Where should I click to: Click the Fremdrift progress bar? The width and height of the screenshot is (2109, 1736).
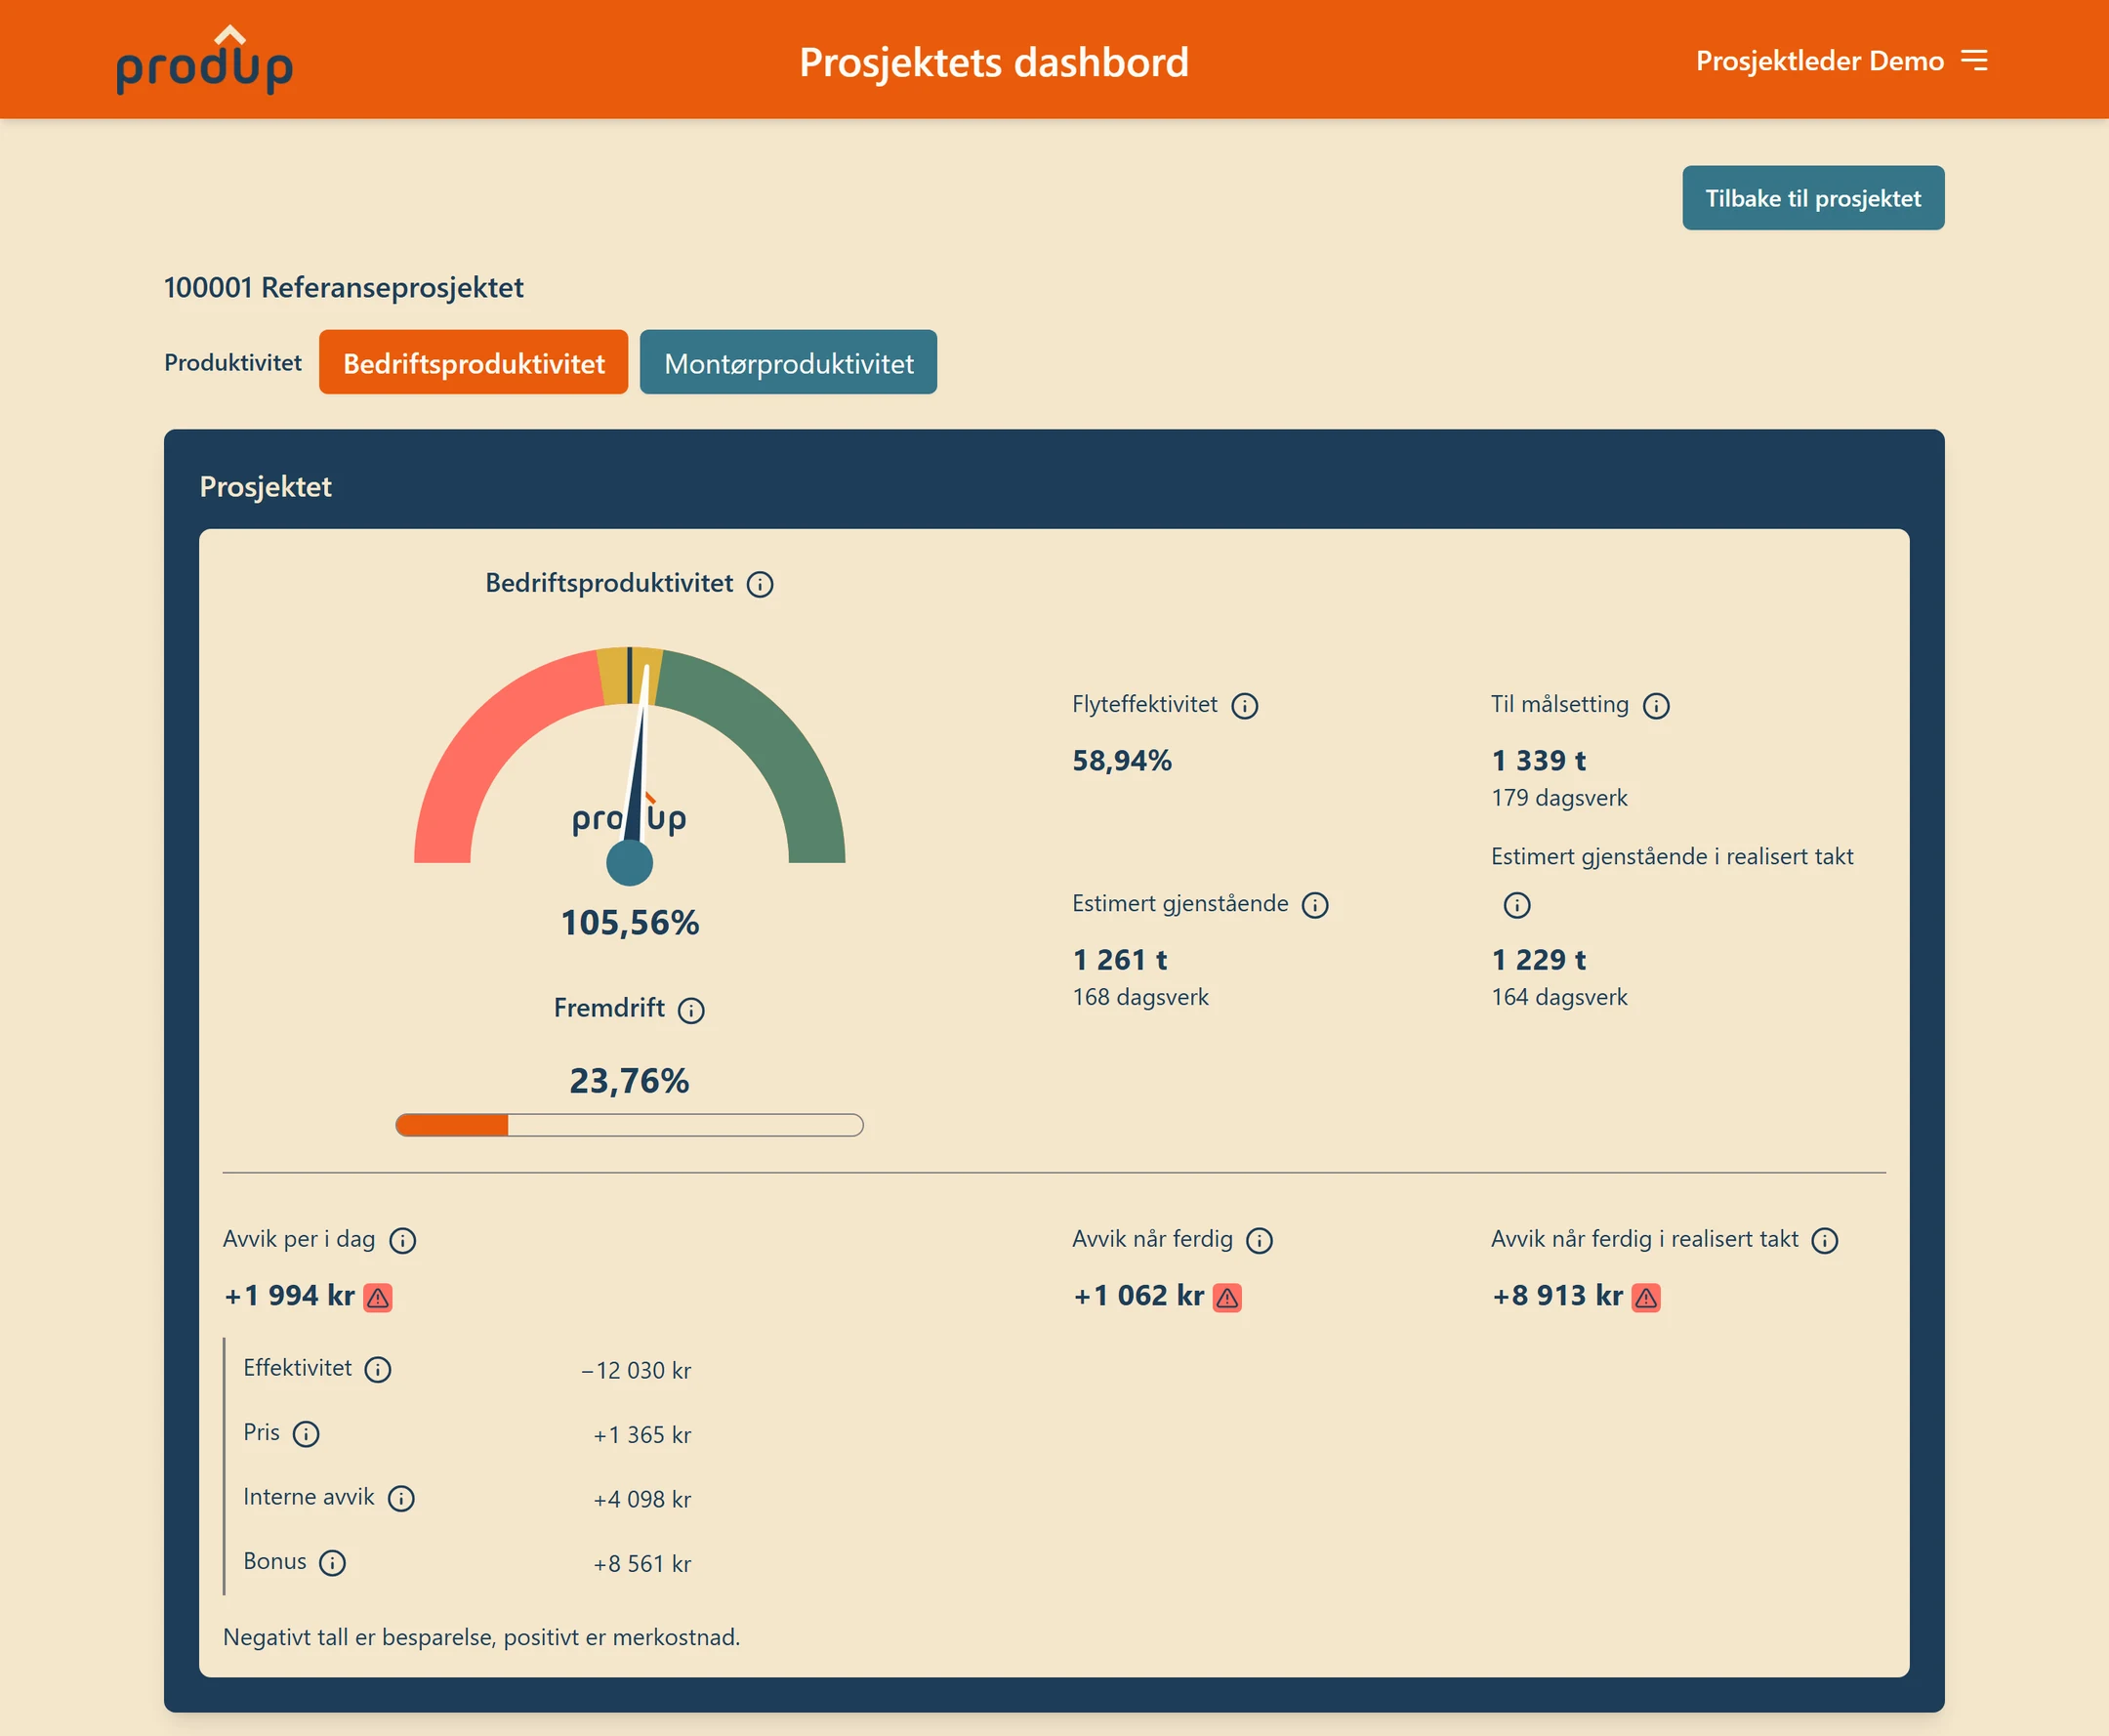coord(629,1125)
